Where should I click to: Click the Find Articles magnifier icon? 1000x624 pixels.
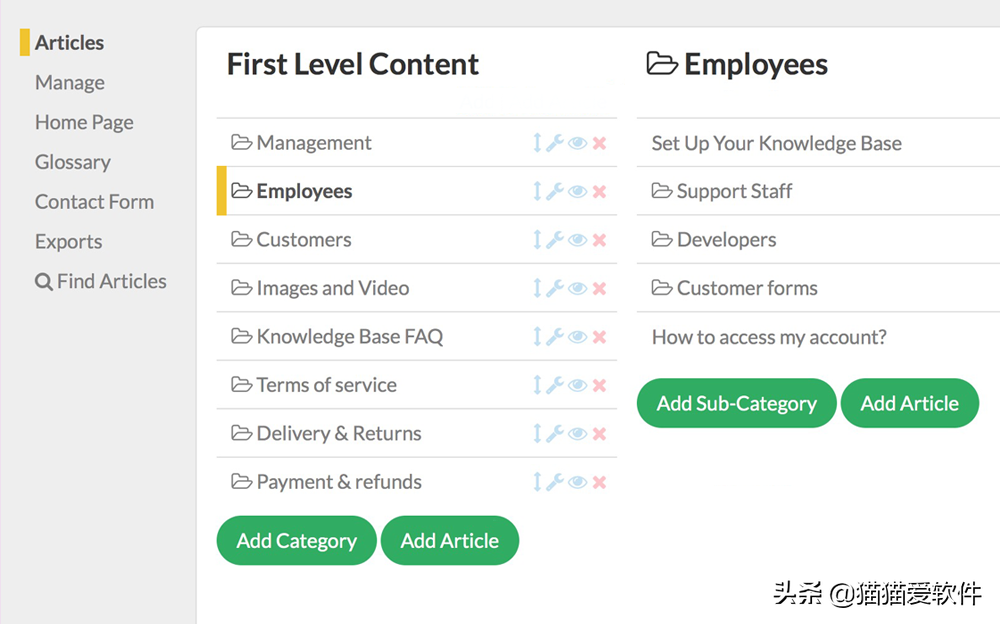(43, 282)
